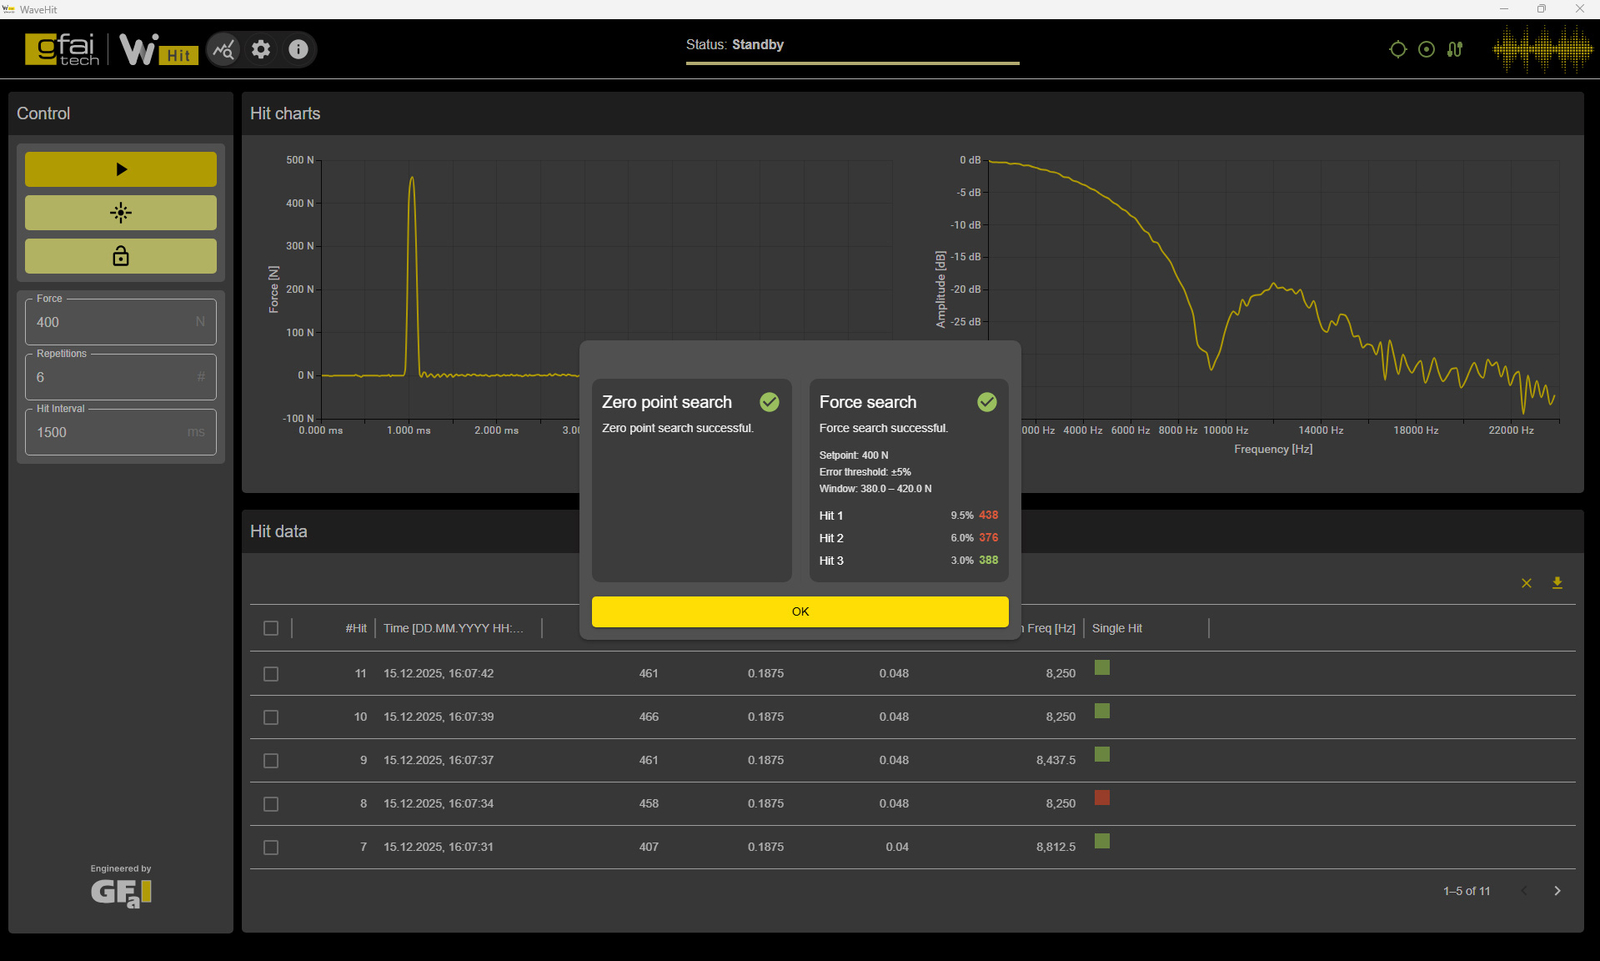Viewport: 1600px width, 961px height.
Task: Clear hit data with the yellow X icon
Action: [x=1526, y=583]
